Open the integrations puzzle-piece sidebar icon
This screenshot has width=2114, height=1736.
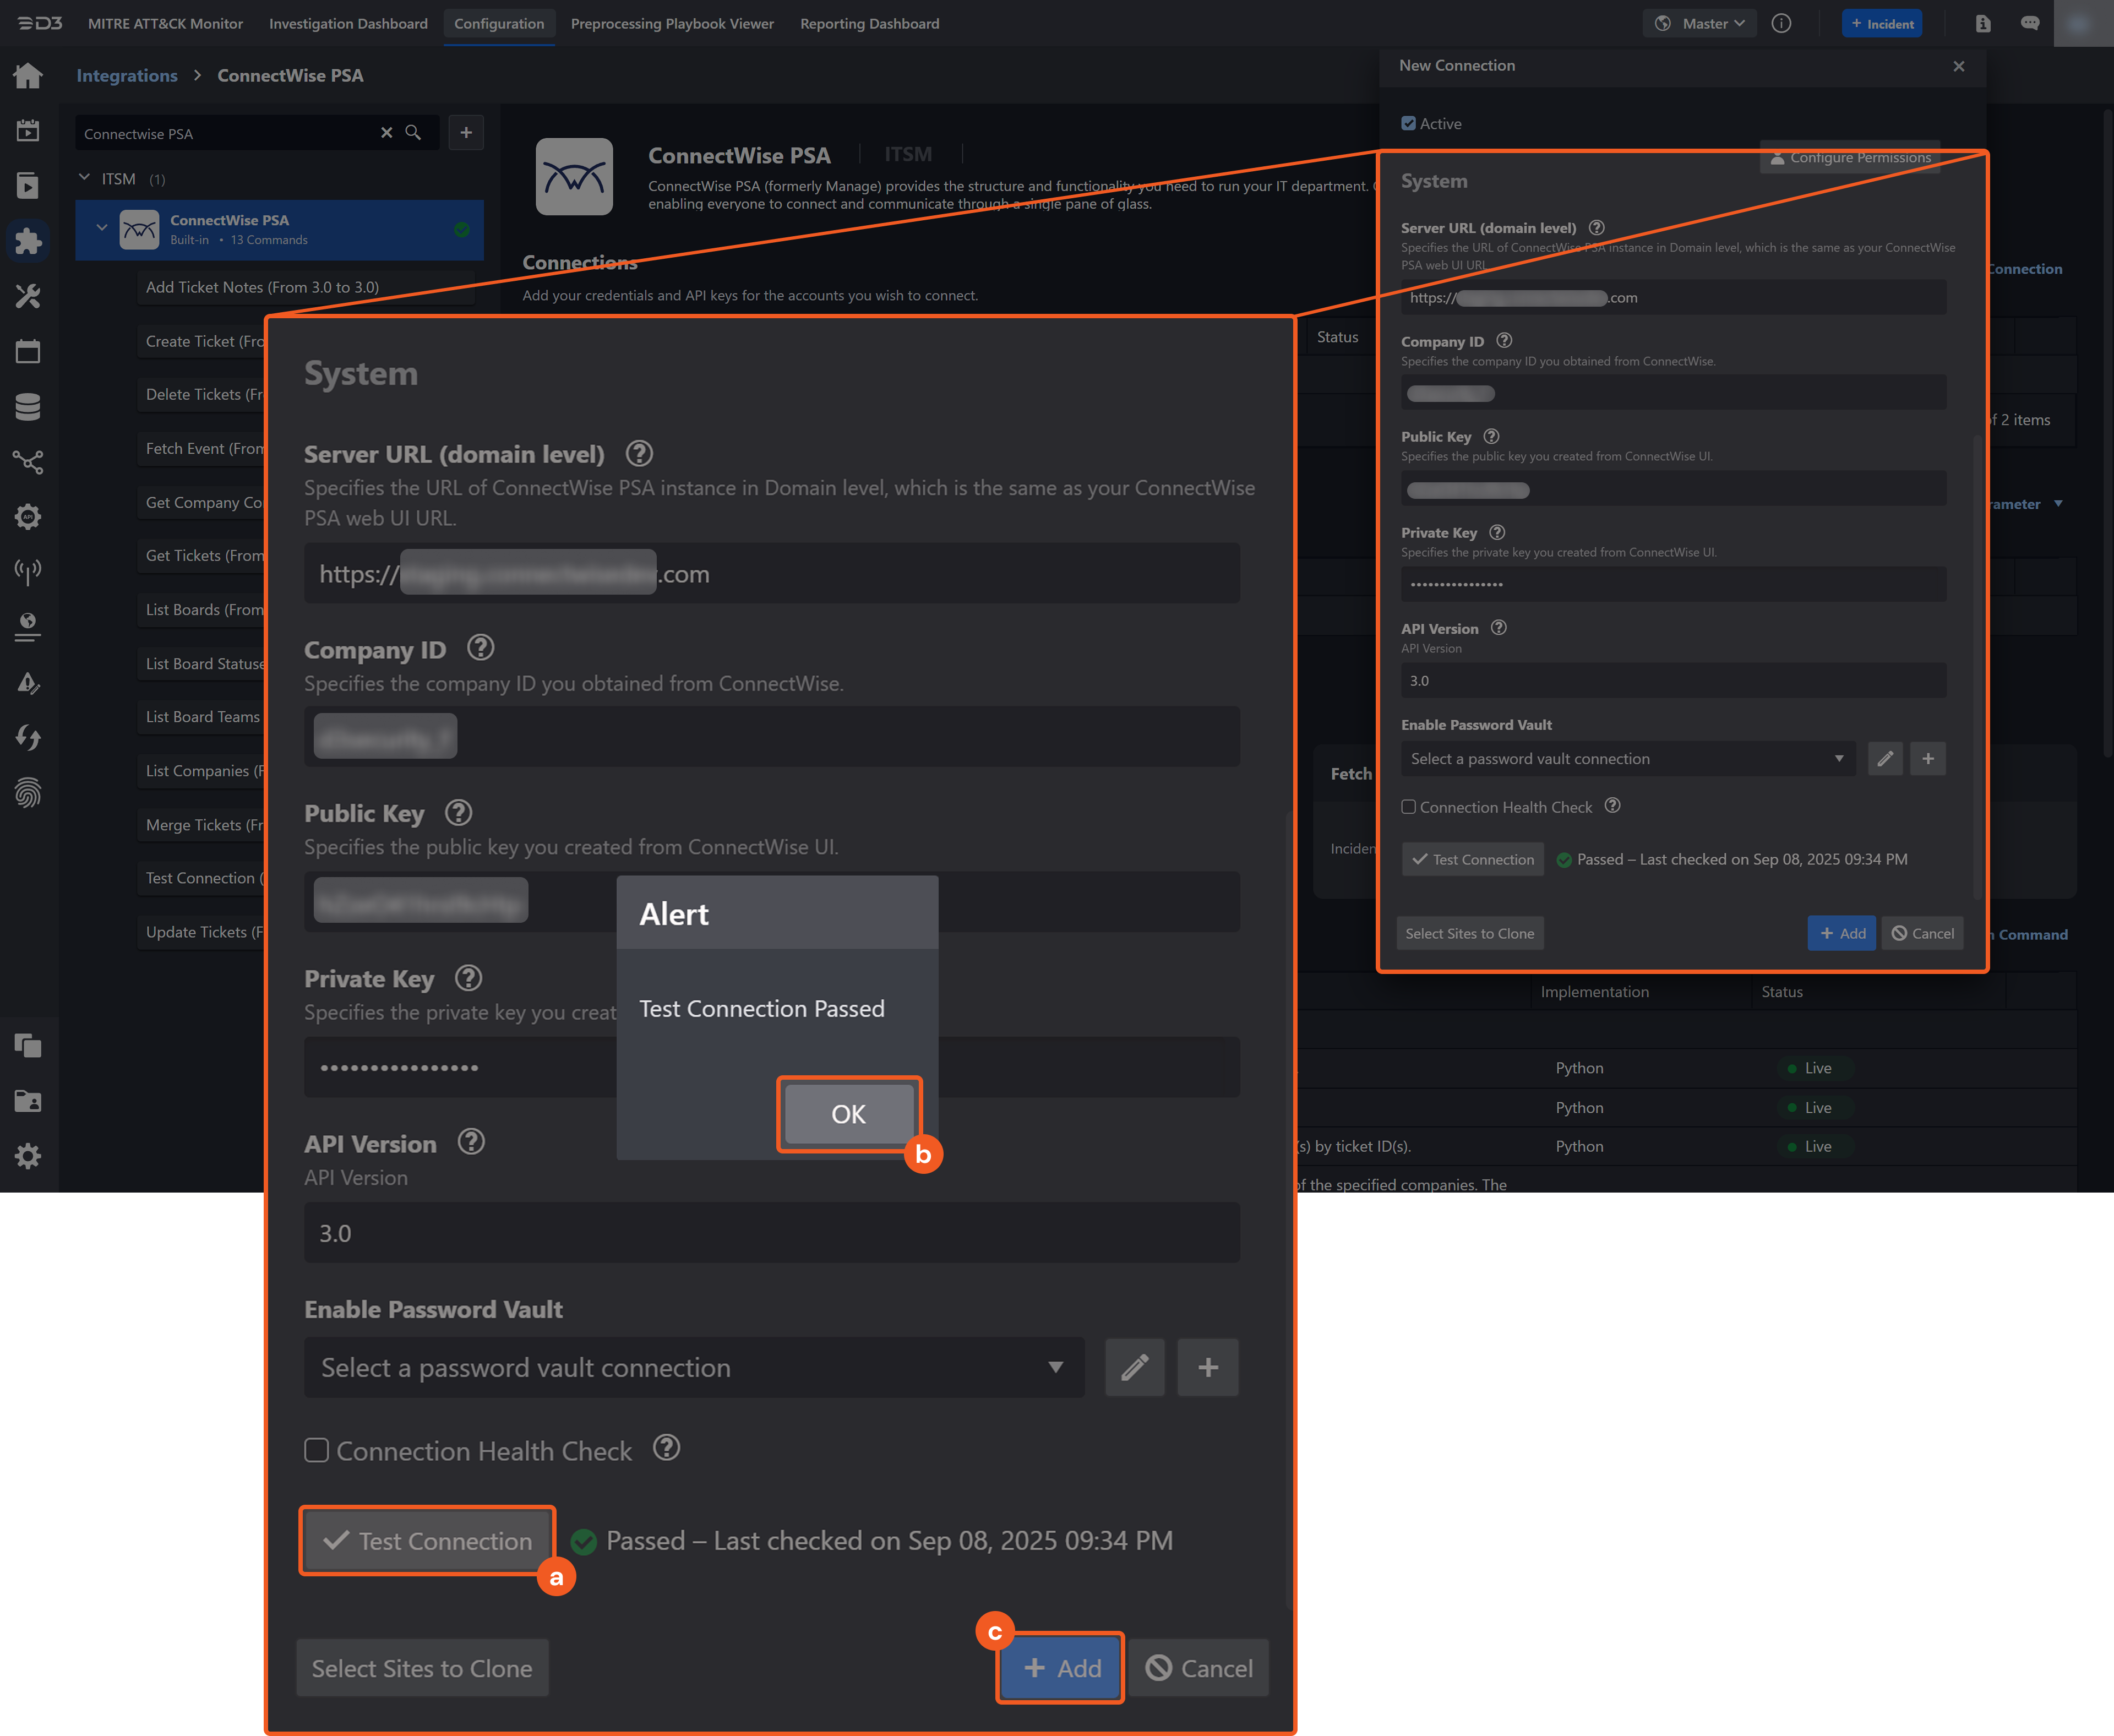(x=28, y=240)
